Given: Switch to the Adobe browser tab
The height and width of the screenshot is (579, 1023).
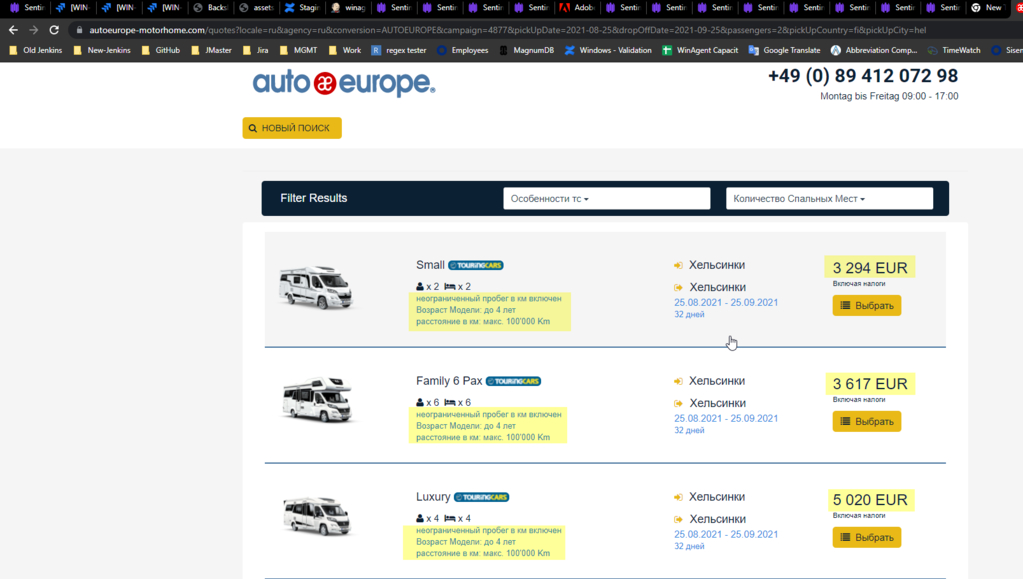Looking at the screenshot, I should pyautogui.click(x=577, y=8).
